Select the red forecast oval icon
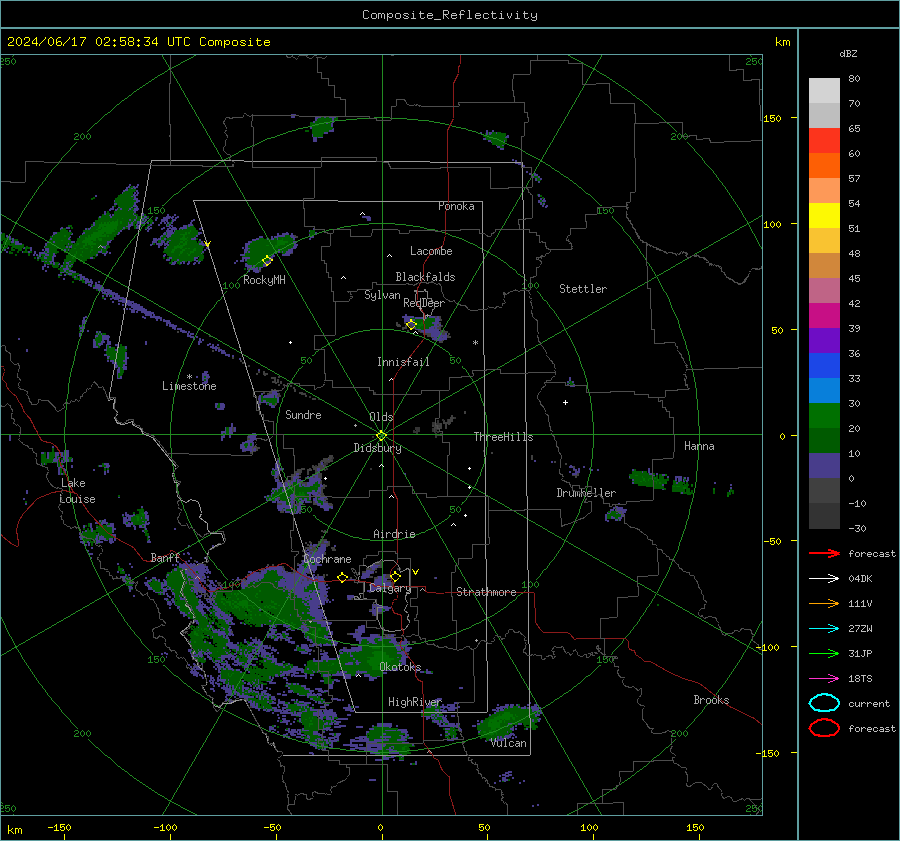The image size is (900, 841). 824,728
